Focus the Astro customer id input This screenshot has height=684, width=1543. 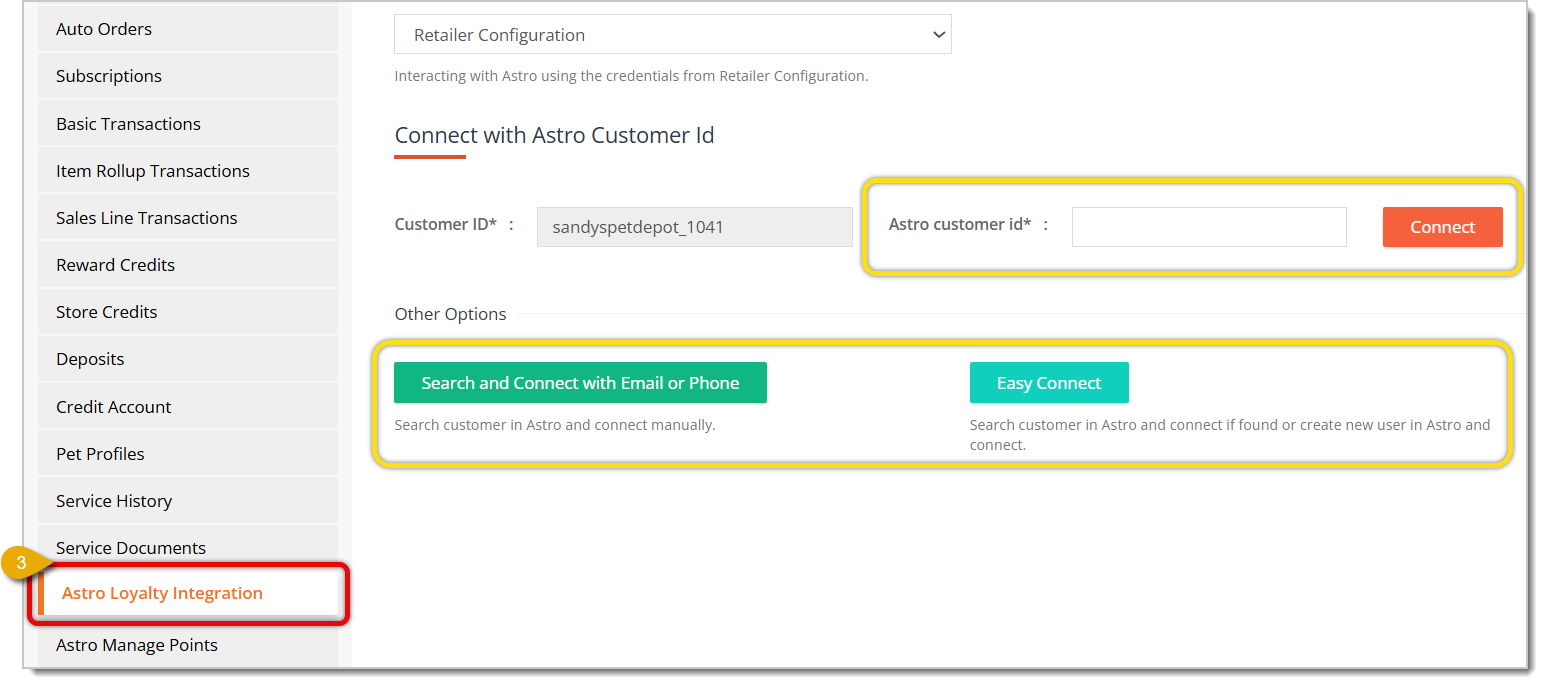click(x=1209, y=227)
